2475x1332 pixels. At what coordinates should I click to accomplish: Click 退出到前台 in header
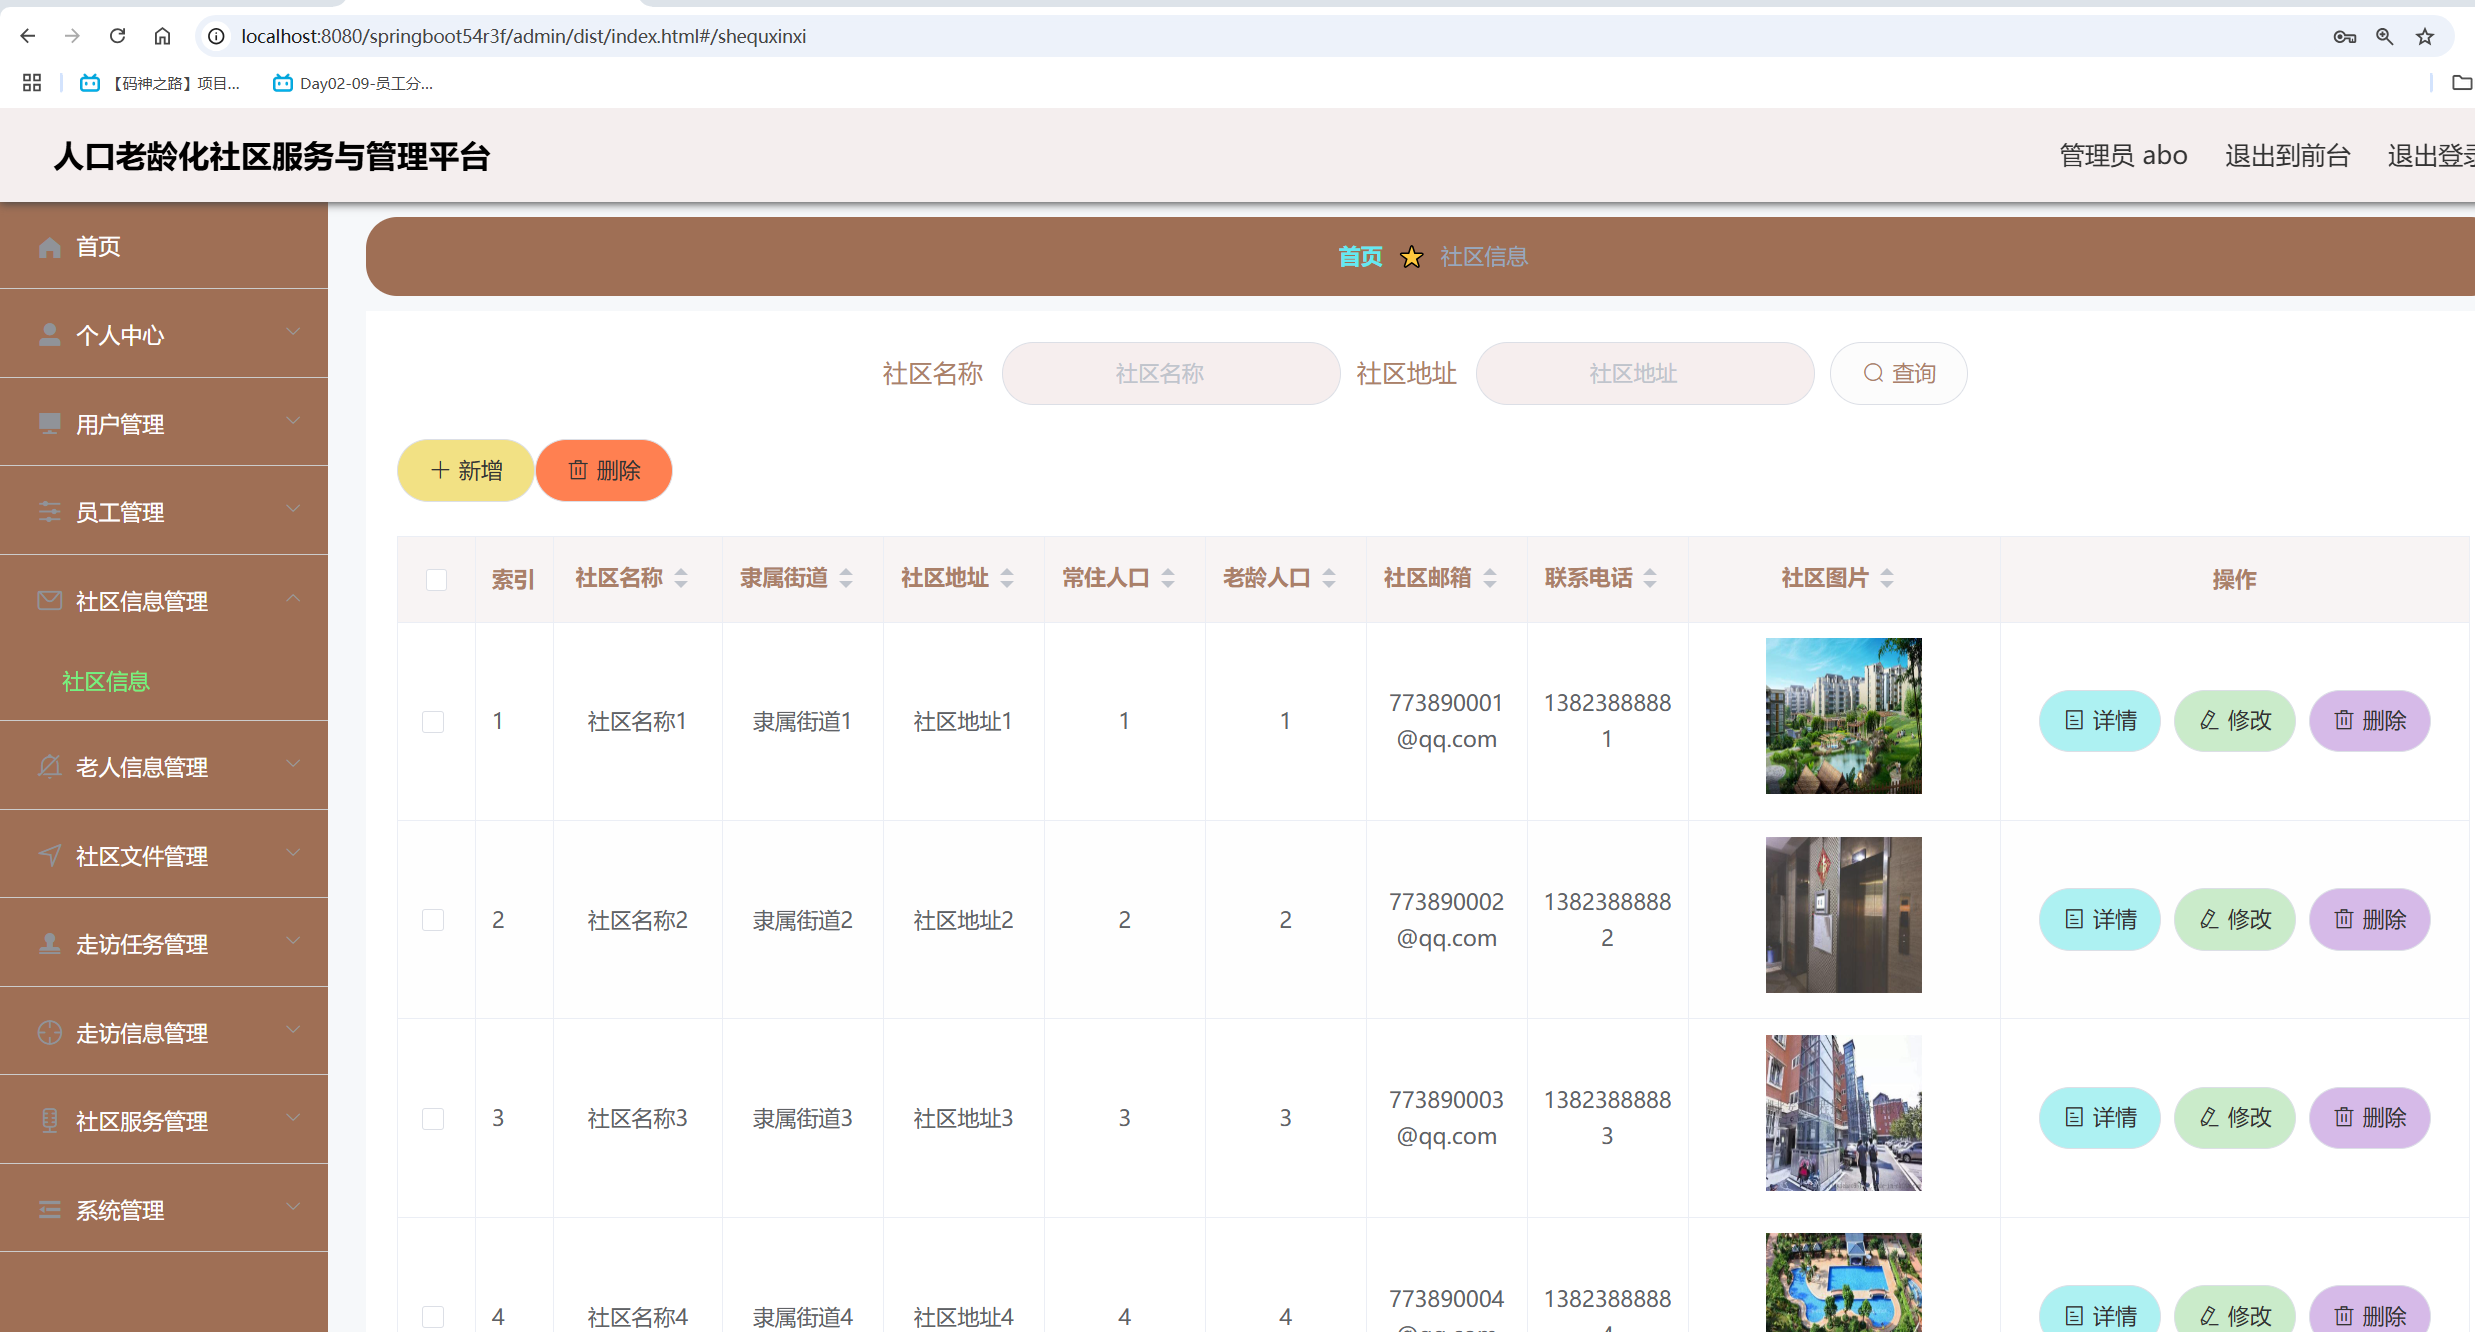point(2287,156)
